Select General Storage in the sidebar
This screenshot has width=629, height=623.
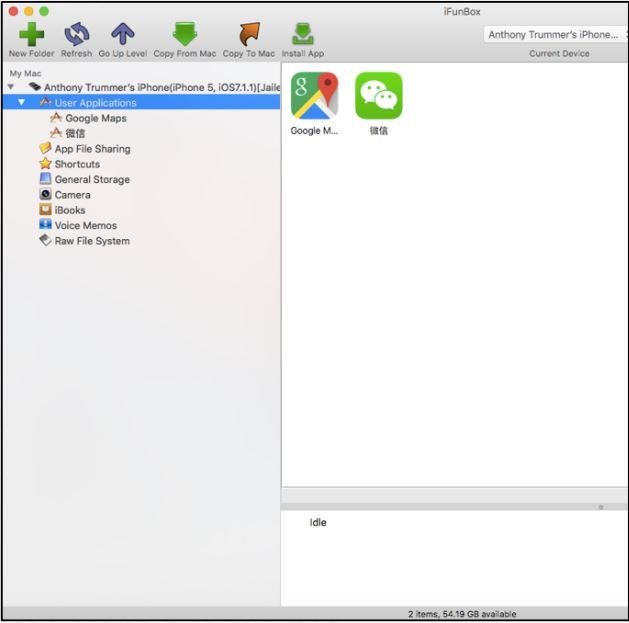click(x=92, y=179)
